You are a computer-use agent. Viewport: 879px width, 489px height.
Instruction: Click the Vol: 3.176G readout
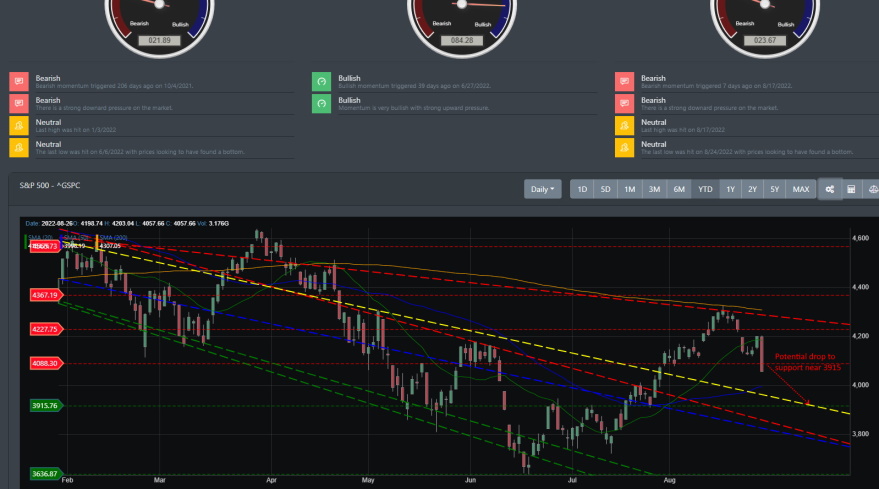(x=215, y=223)
